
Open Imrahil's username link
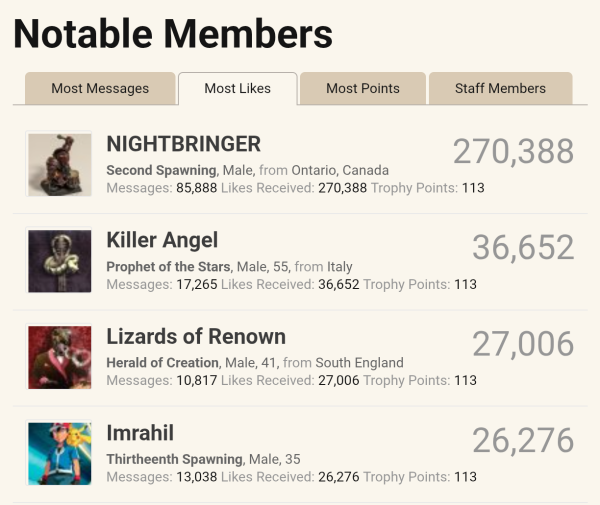click(x=140, y=432)
